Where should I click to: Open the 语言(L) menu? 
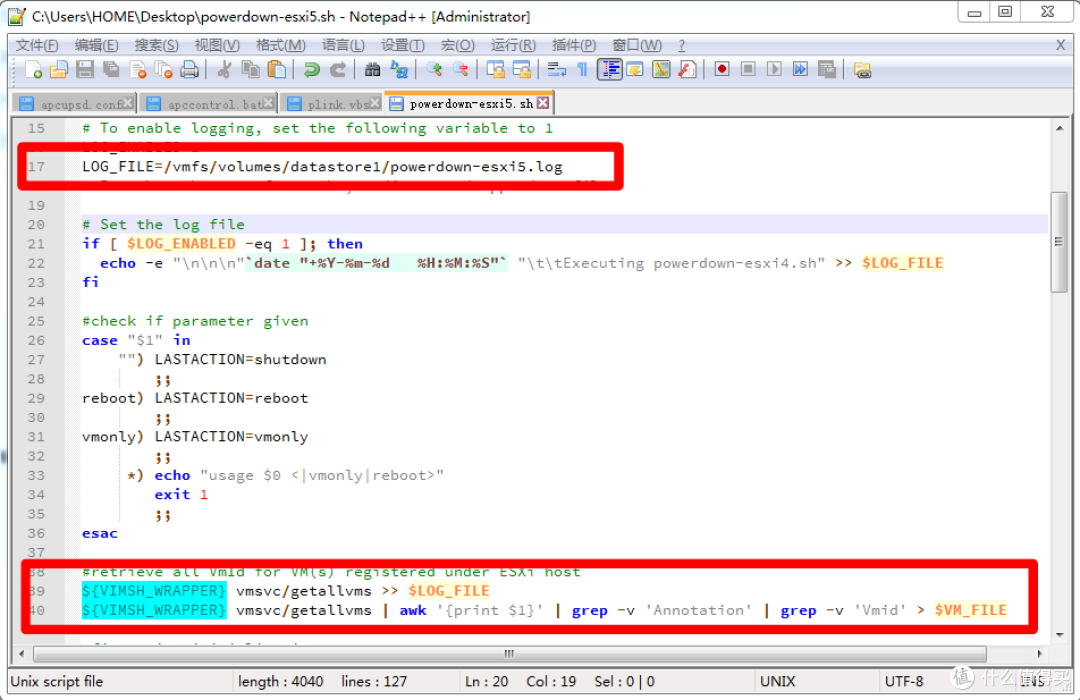343,45
